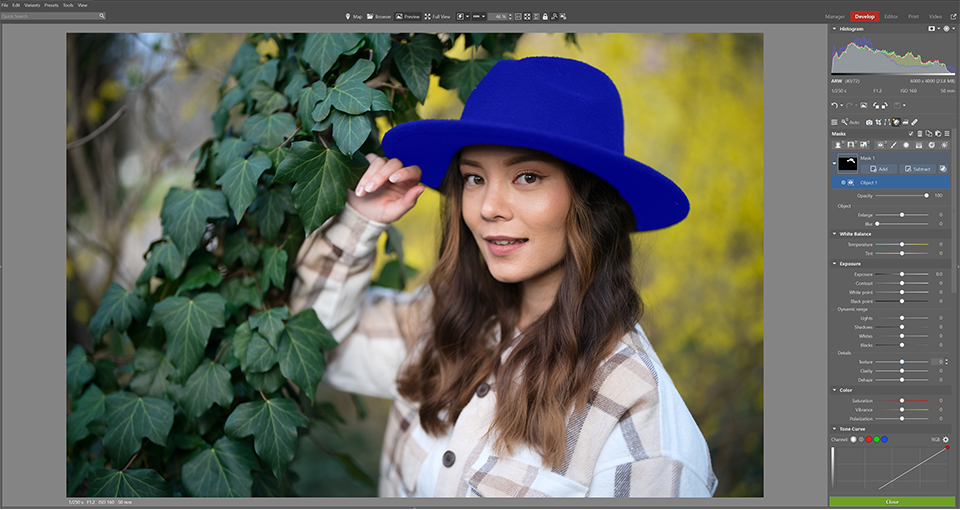Click the green Close button

pos(892,501)
